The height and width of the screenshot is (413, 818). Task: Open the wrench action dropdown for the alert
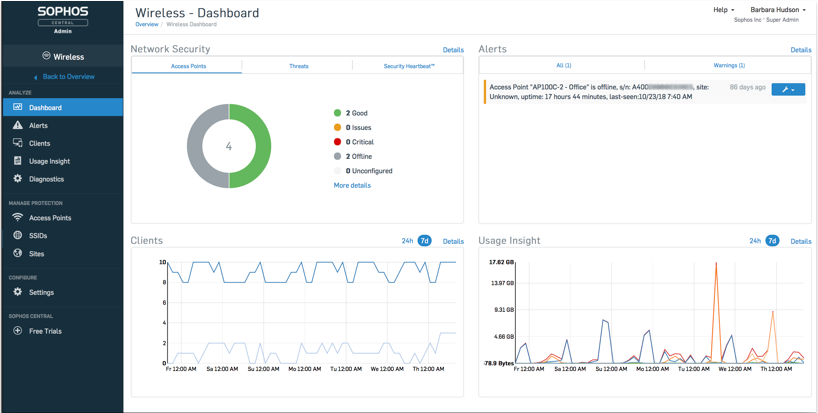788,89
